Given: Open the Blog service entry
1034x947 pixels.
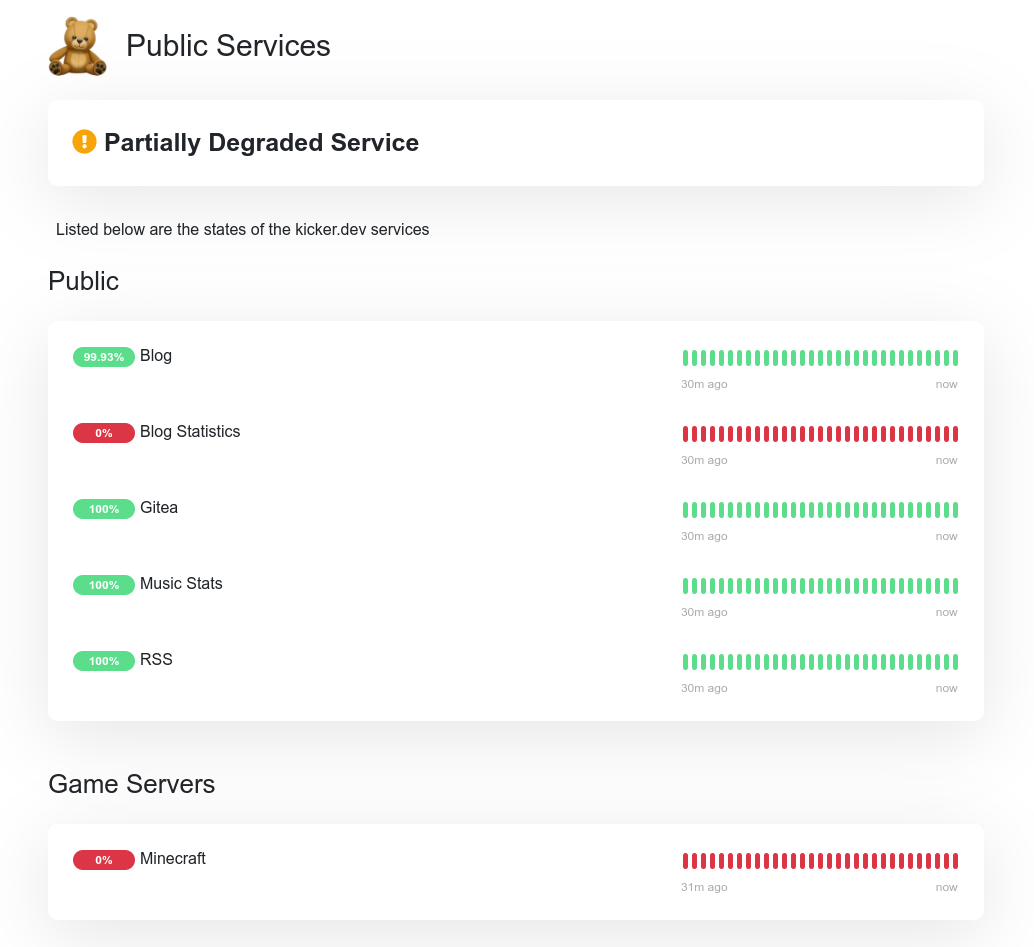Looking at the screenshot, I should 156,356.
